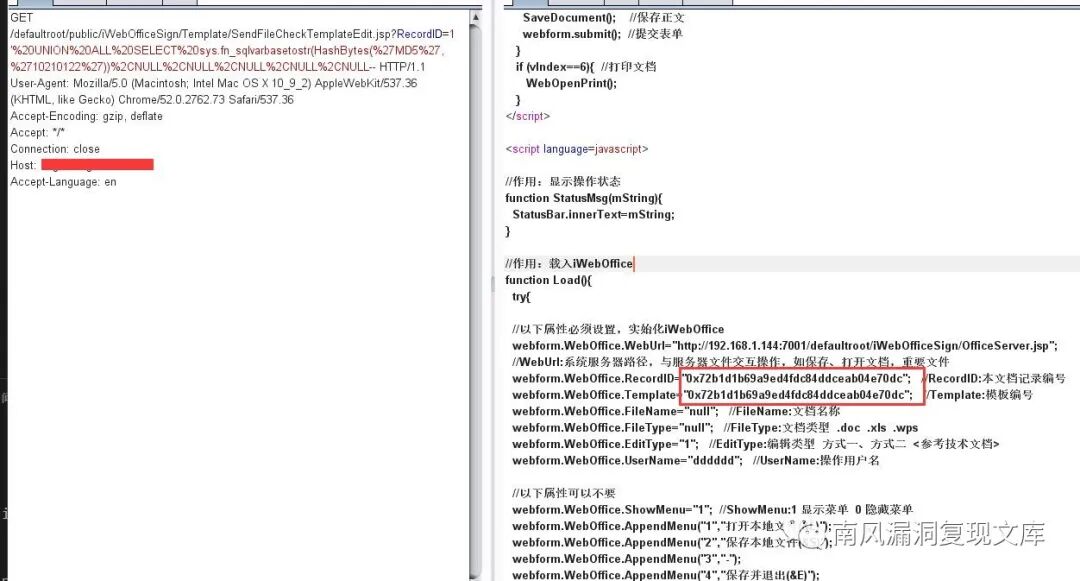Click the SendFileCheckTemplateEdit.jsp?RecordID=1 URL line
The height and width of the screenshot is (581, 1080).
(232, 34)
